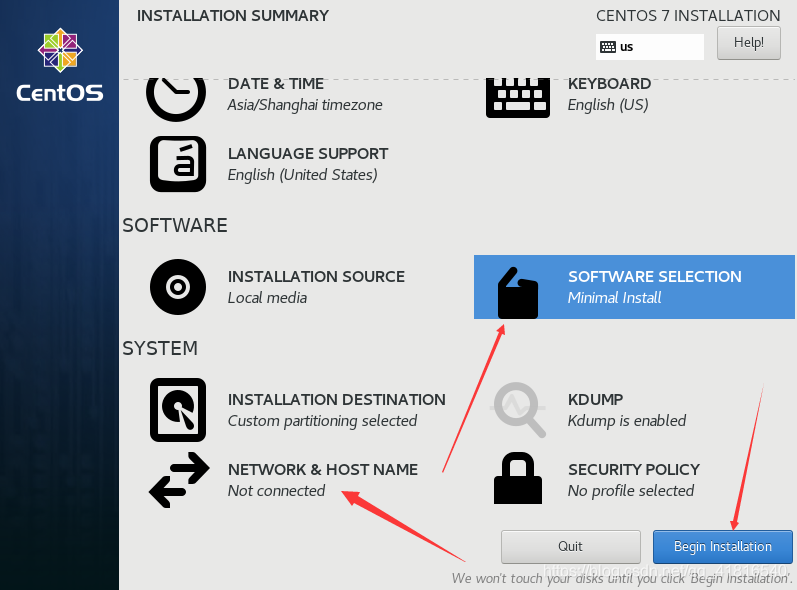Start with Begin Installation button

tap(723, 546)
